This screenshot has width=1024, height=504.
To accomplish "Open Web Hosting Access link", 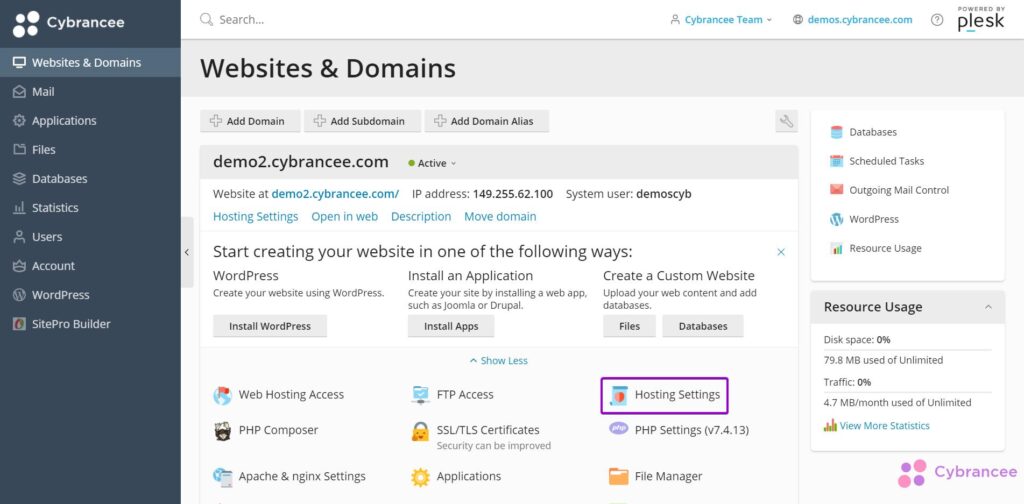I will (291, 394).
